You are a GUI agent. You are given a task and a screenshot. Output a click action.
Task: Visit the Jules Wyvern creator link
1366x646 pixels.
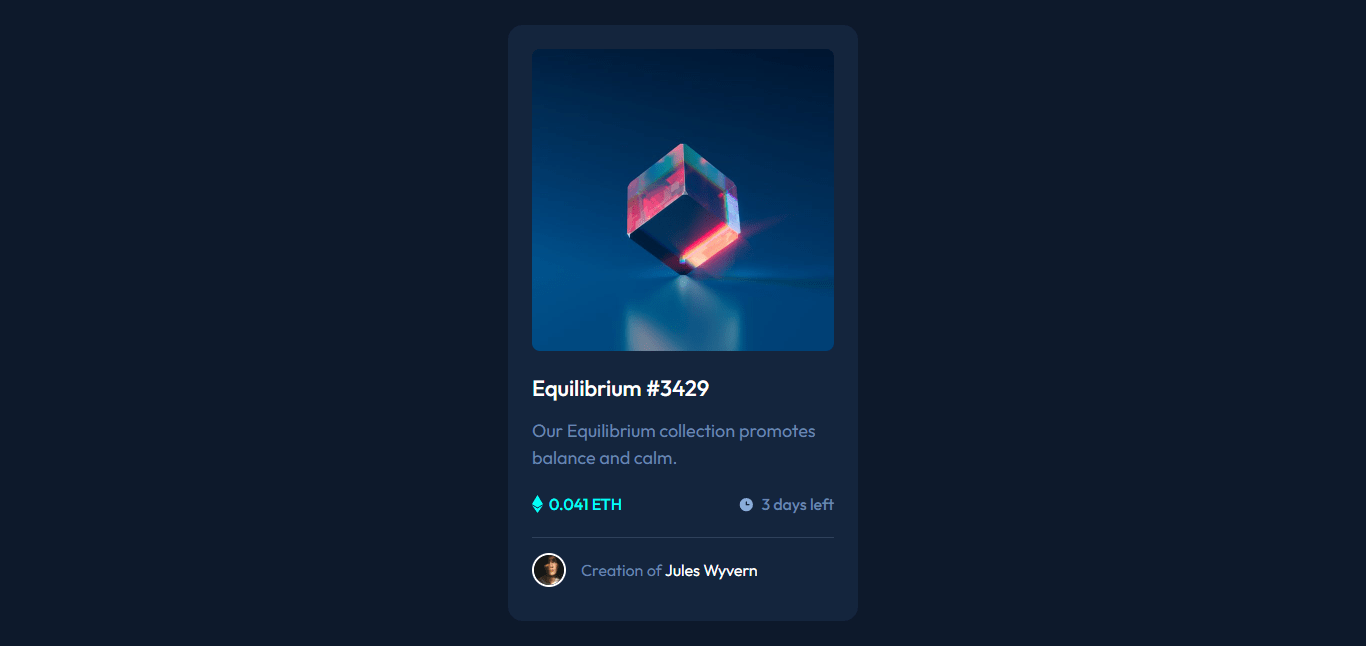(x=711, y=571)
